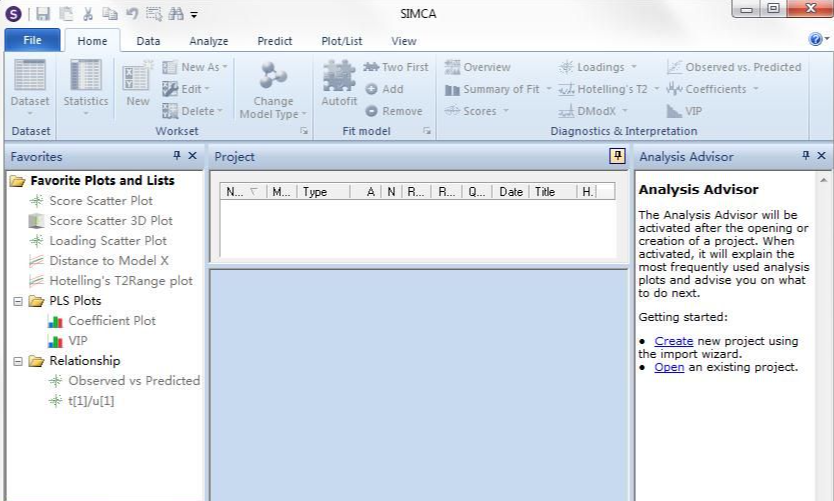The width and height of the screenshot is (834, 501).
Task: Switch to the Home tab
Action: [92, 41]
